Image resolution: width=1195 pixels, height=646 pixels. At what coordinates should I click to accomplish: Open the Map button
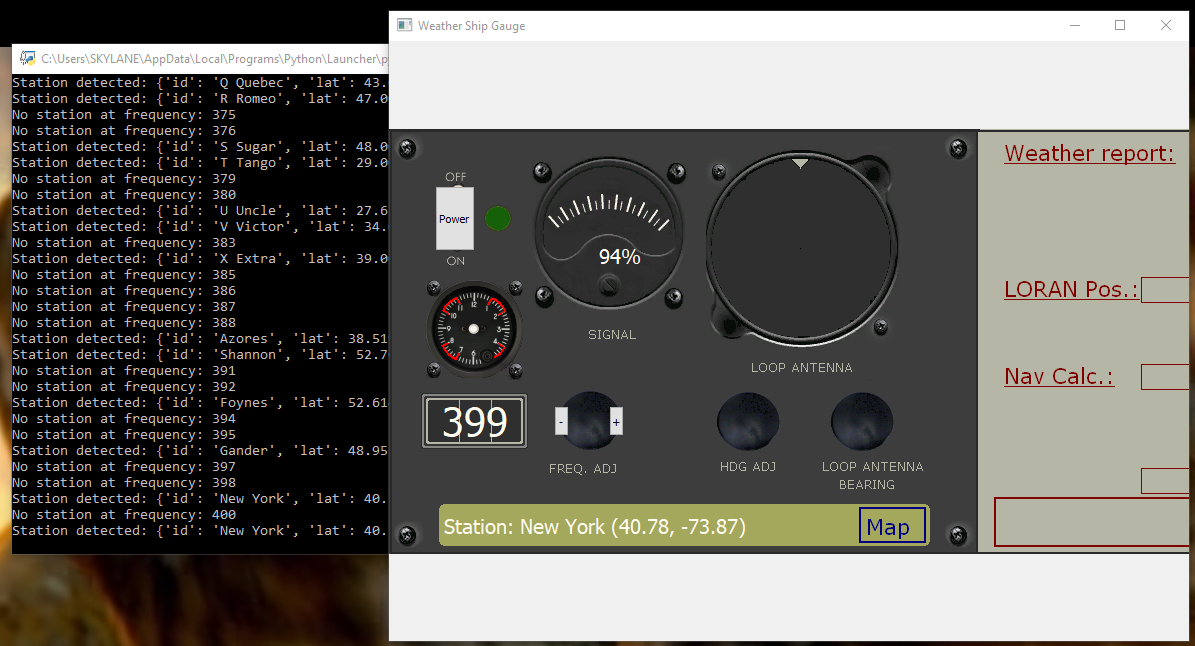[x=891, y=527]
